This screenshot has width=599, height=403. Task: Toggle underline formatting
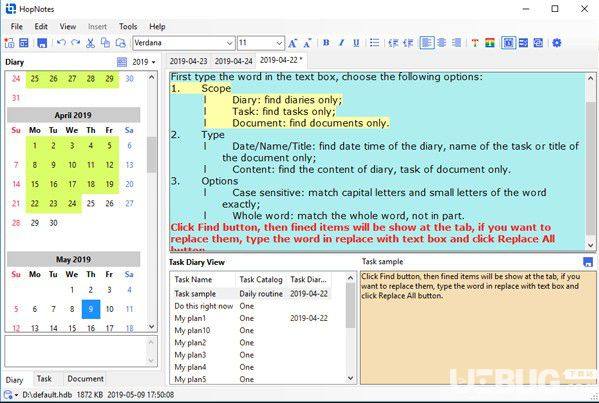tap(356, 43)
